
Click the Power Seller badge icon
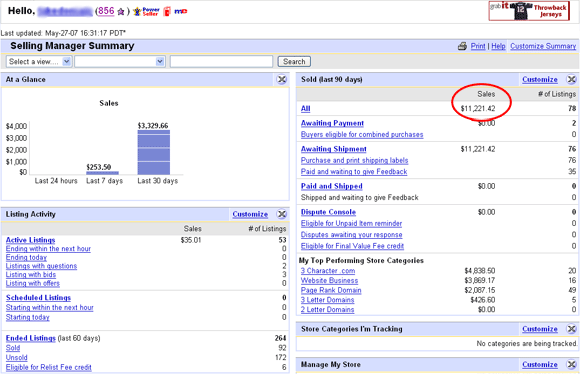point(146,11)
